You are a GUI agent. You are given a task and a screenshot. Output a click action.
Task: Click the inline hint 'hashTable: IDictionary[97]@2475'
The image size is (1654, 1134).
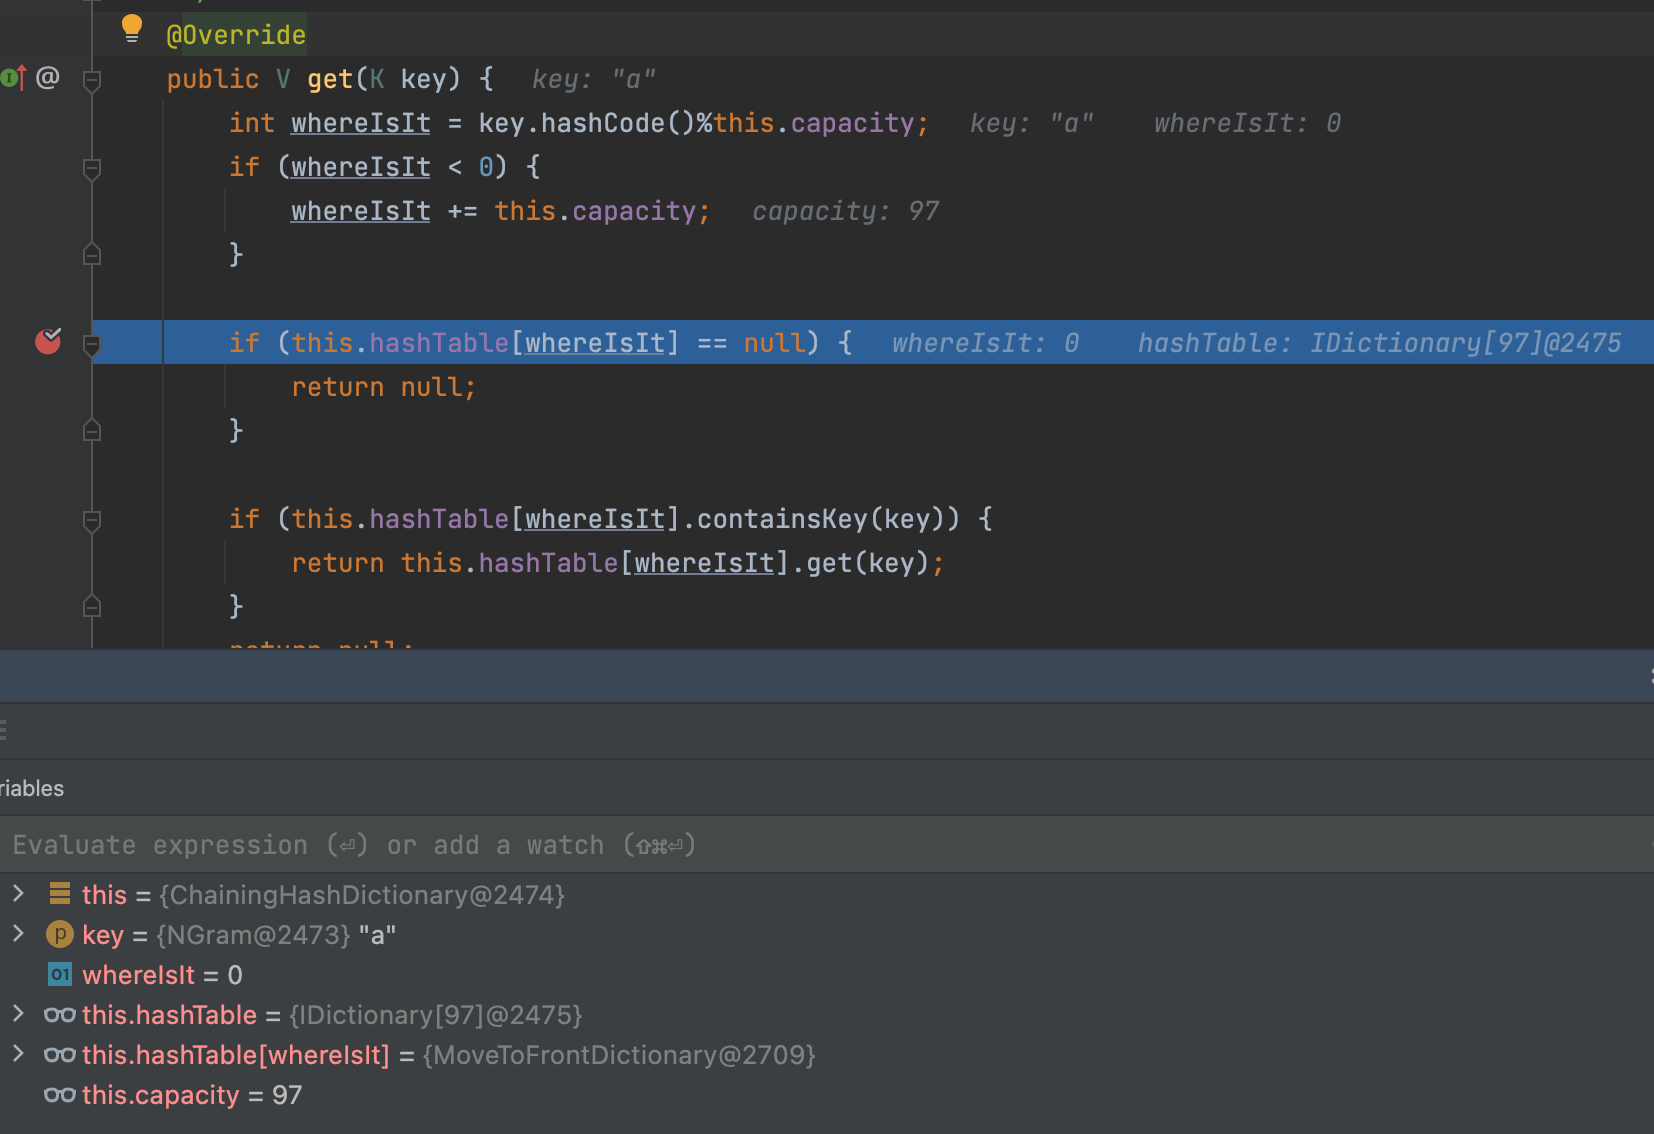tap(1379, 343)
